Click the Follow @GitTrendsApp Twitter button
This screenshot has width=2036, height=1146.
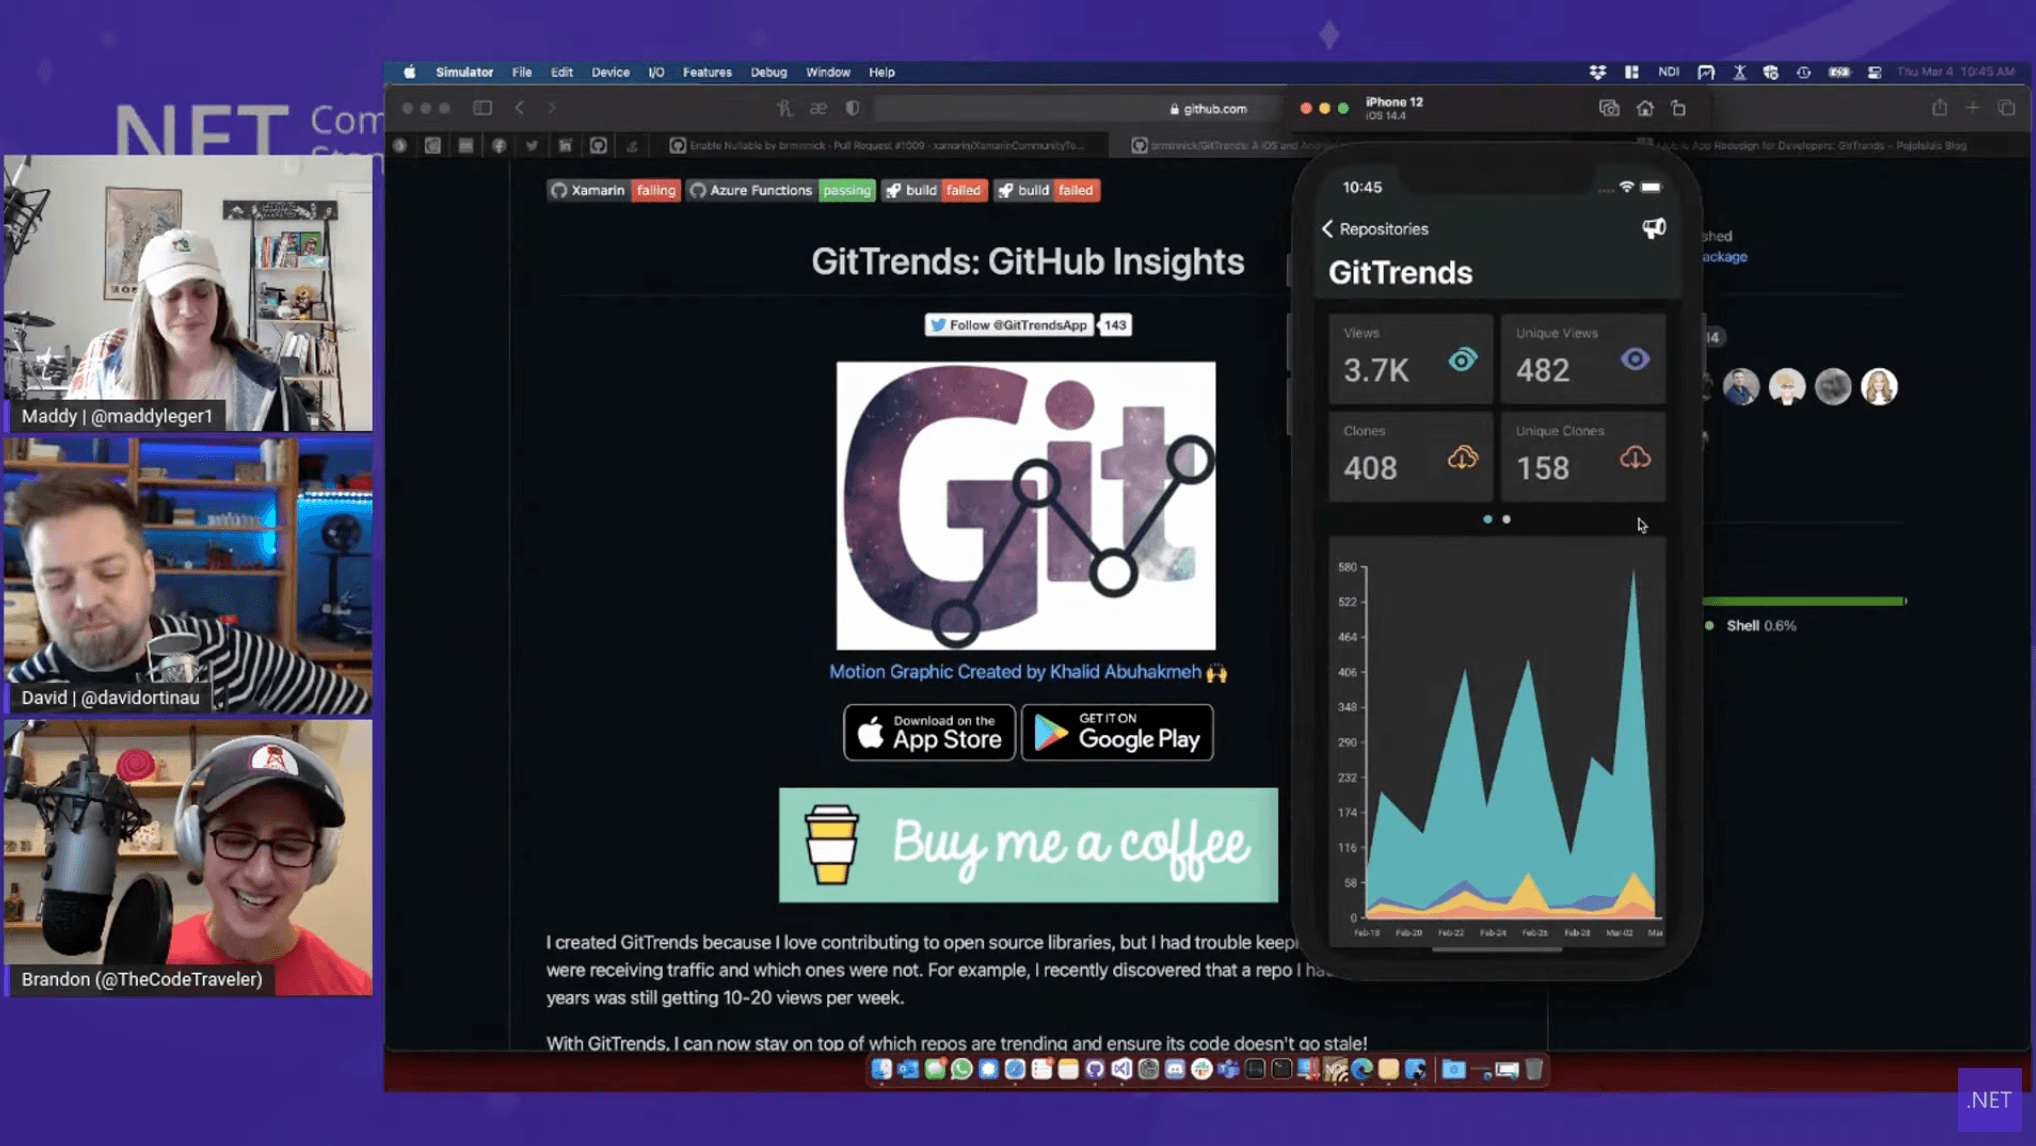tap(1011, 324)
